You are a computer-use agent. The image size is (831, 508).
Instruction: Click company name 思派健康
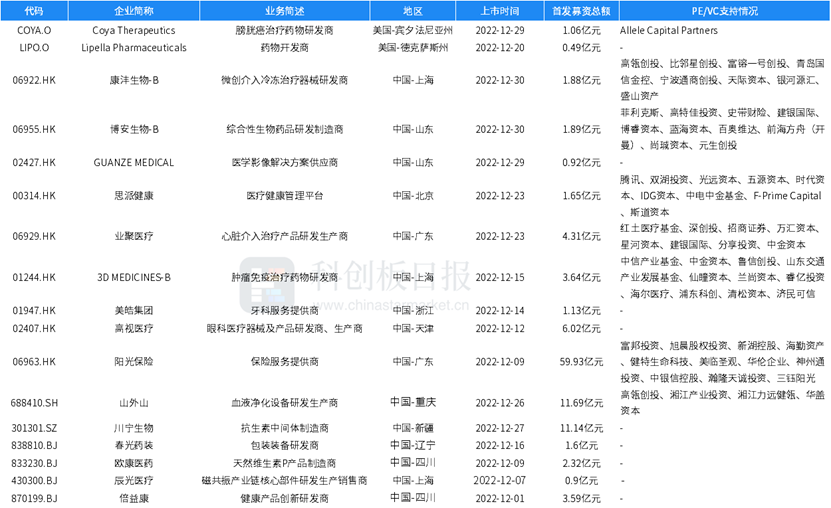point(134,196)
